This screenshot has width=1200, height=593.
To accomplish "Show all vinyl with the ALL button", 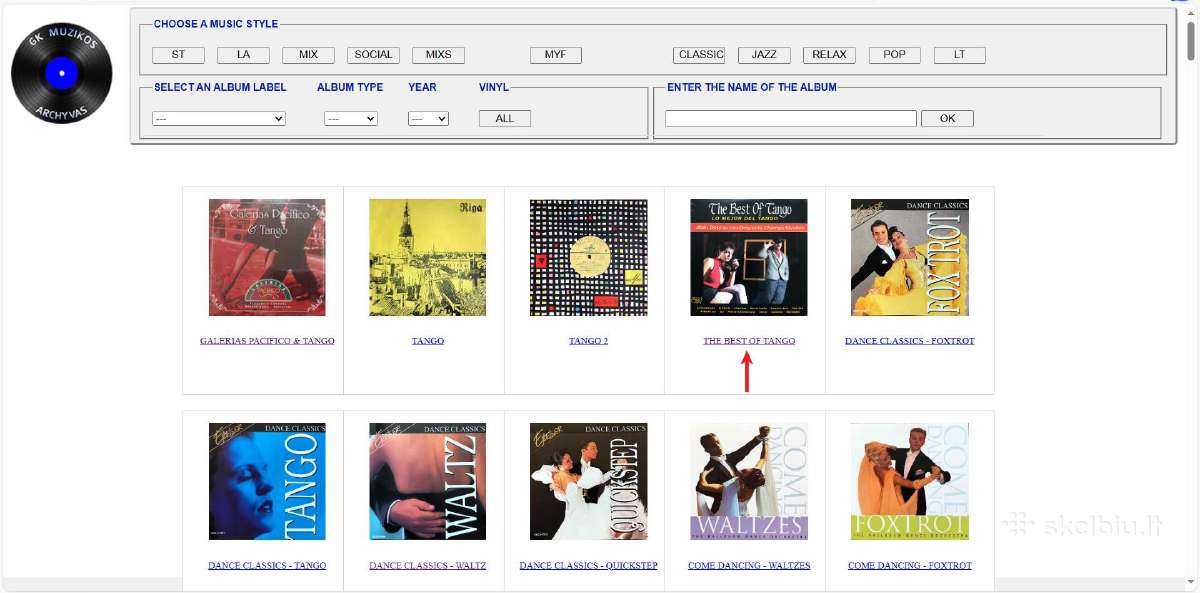I will pyautogui.click(x=505, y=118).
